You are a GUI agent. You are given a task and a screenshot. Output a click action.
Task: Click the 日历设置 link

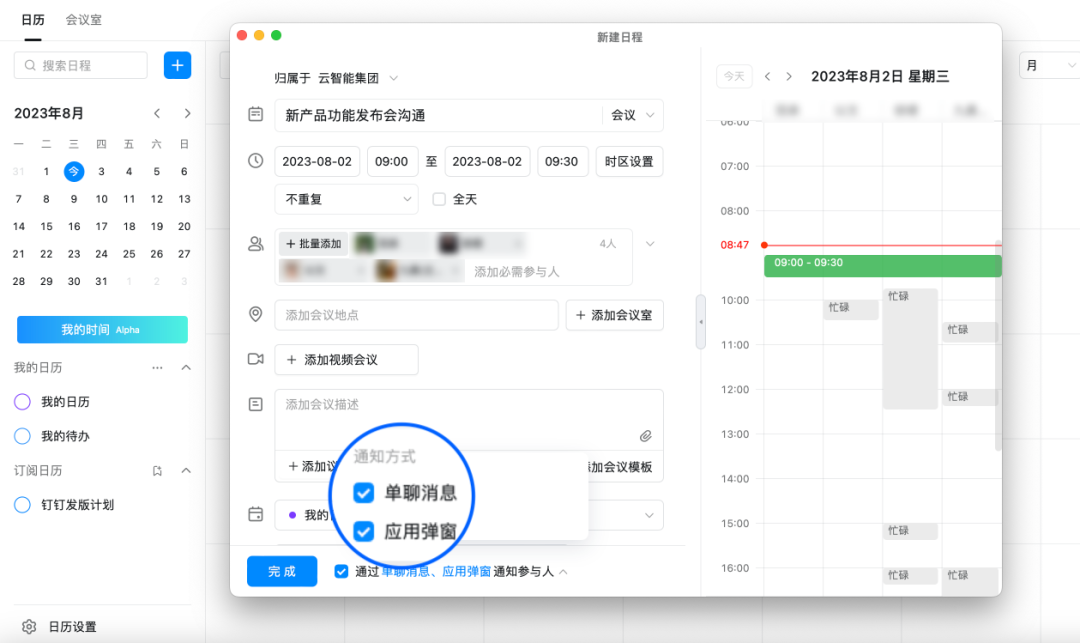coord(72,626)
